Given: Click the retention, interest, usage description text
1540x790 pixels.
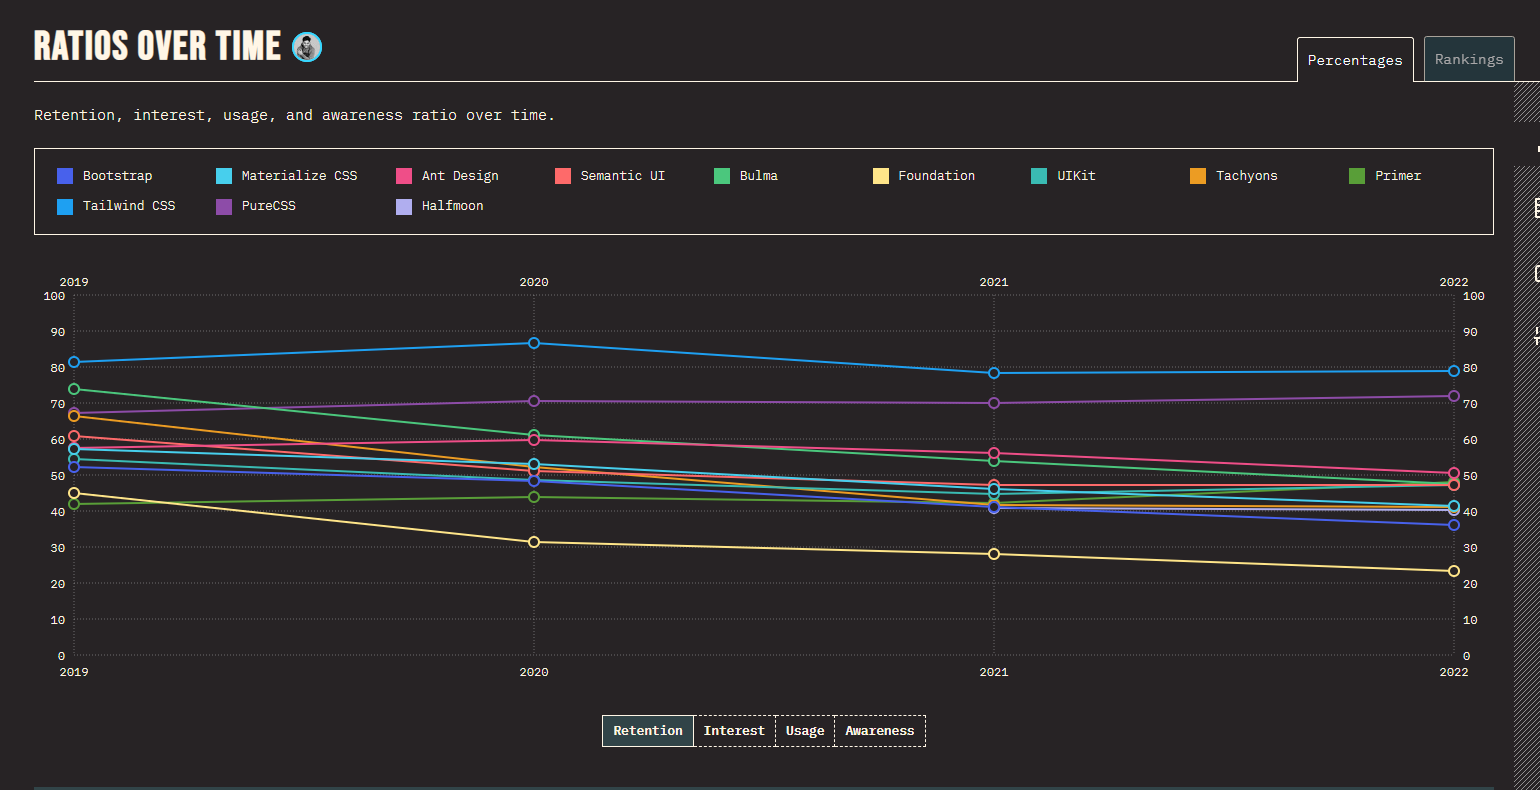Looking at the screenshot, I should coord(294,115).
